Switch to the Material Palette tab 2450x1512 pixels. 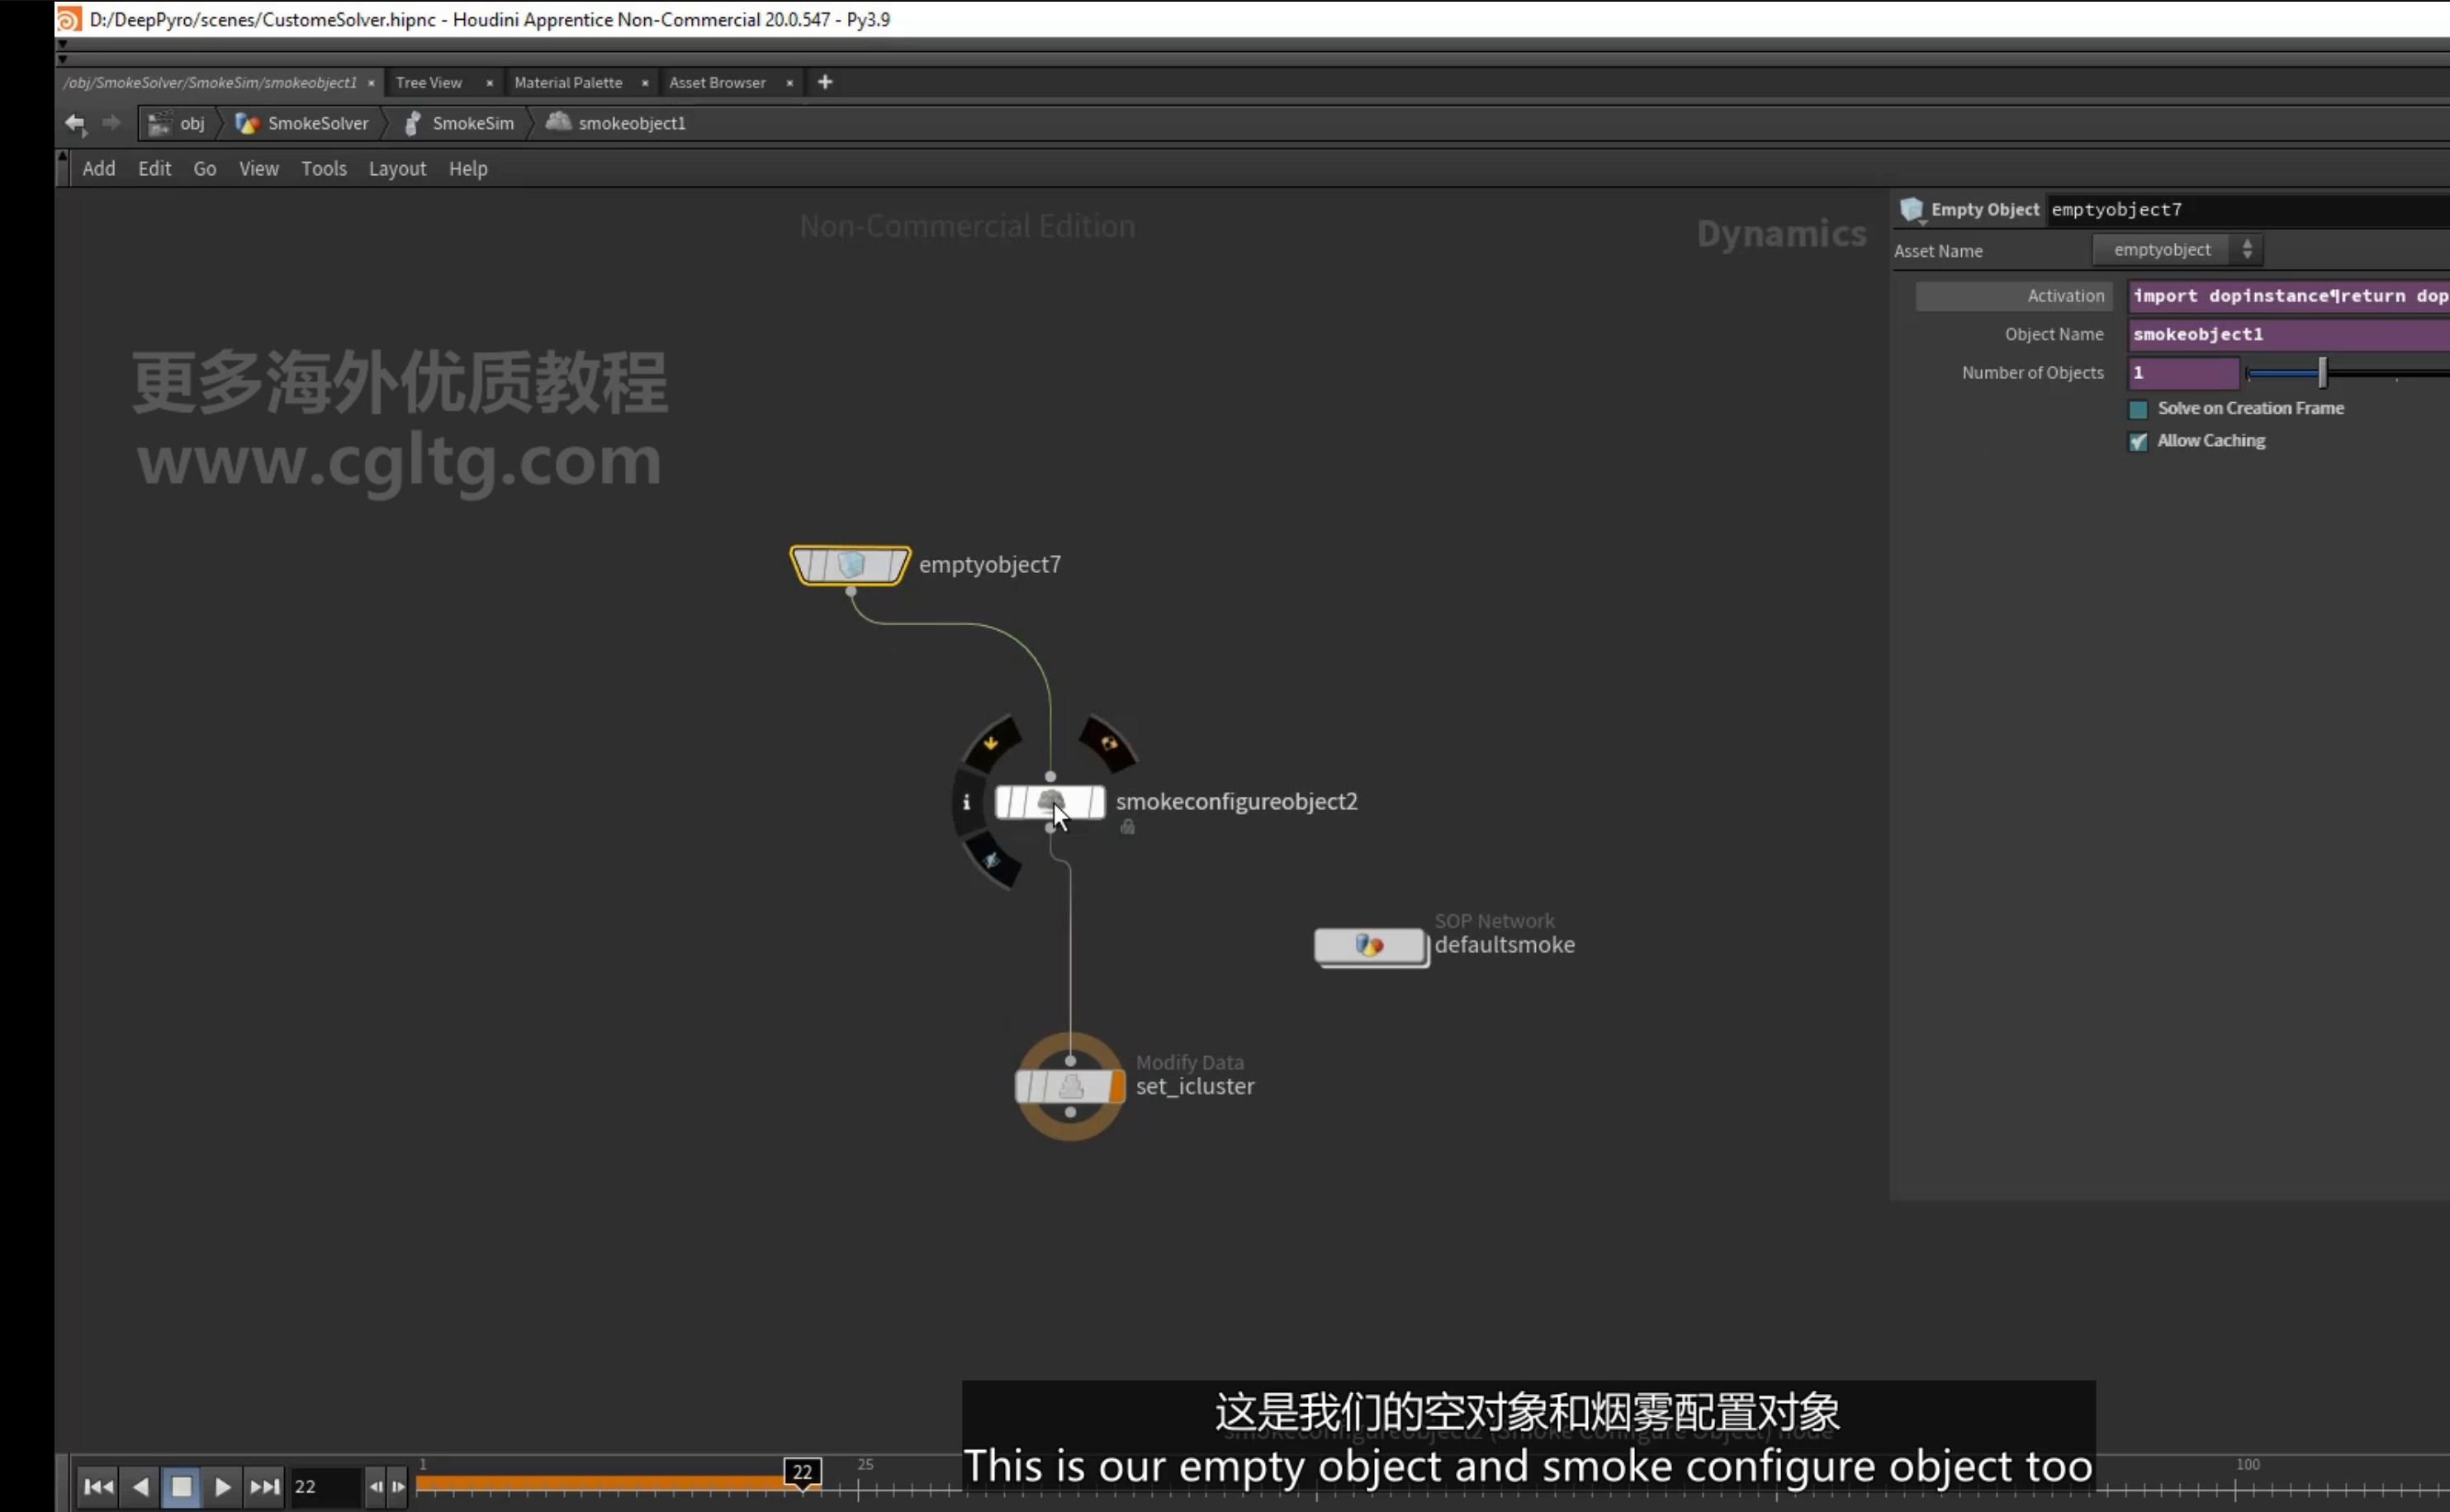(568, 82)
